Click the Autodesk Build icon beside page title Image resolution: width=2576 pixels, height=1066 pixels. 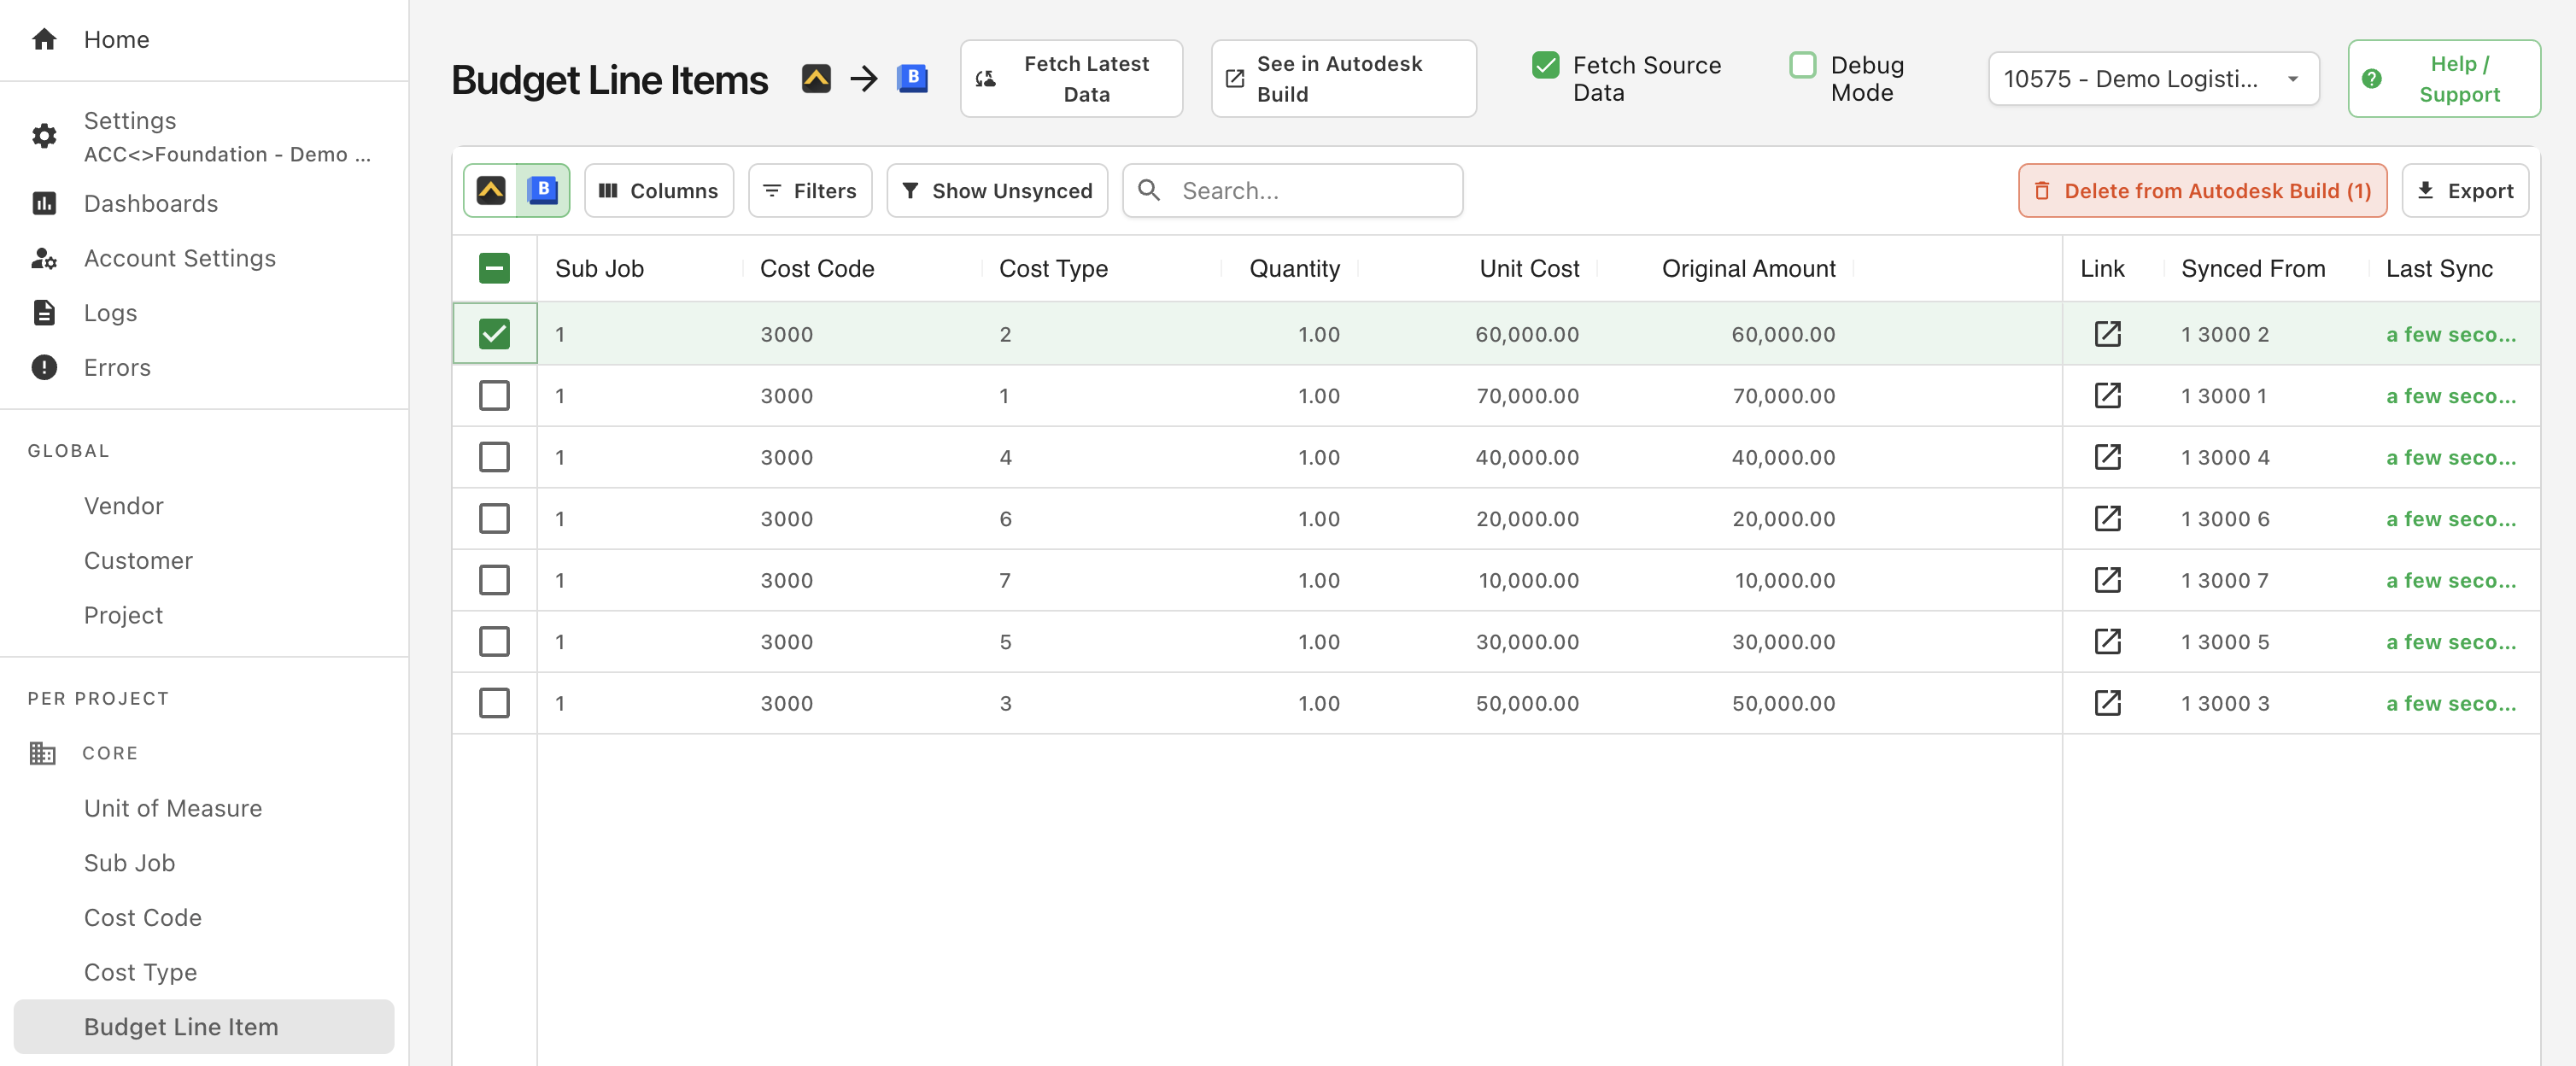pos(912,78)
